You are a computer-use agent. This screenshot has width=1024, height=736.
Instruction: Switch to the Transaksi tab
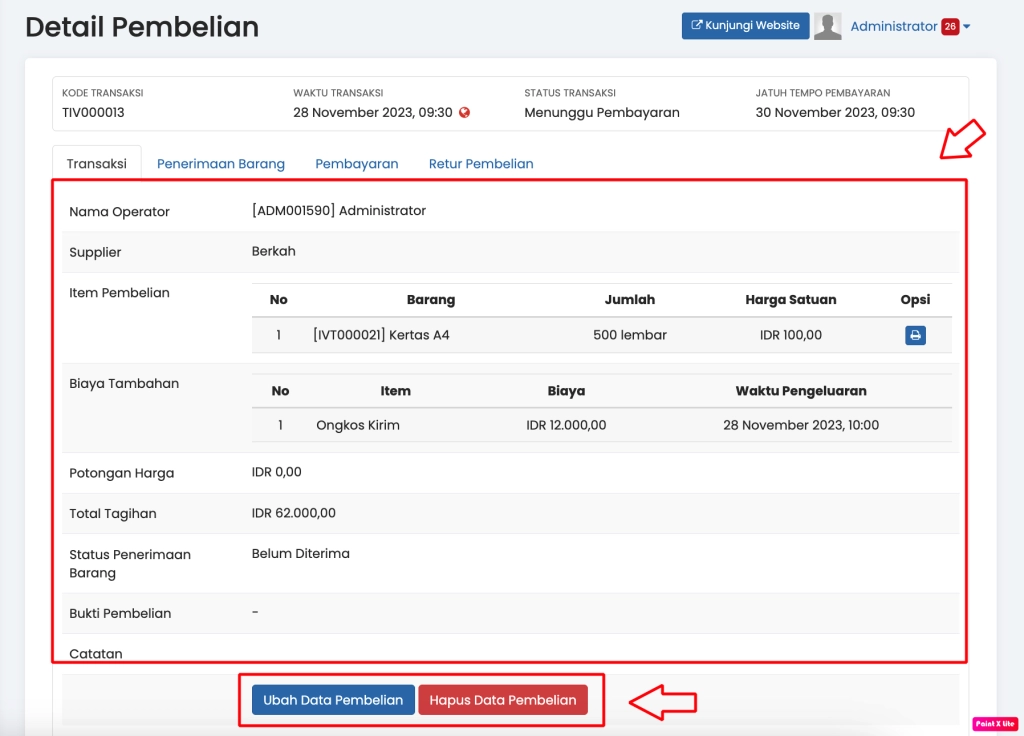point(97,164)
